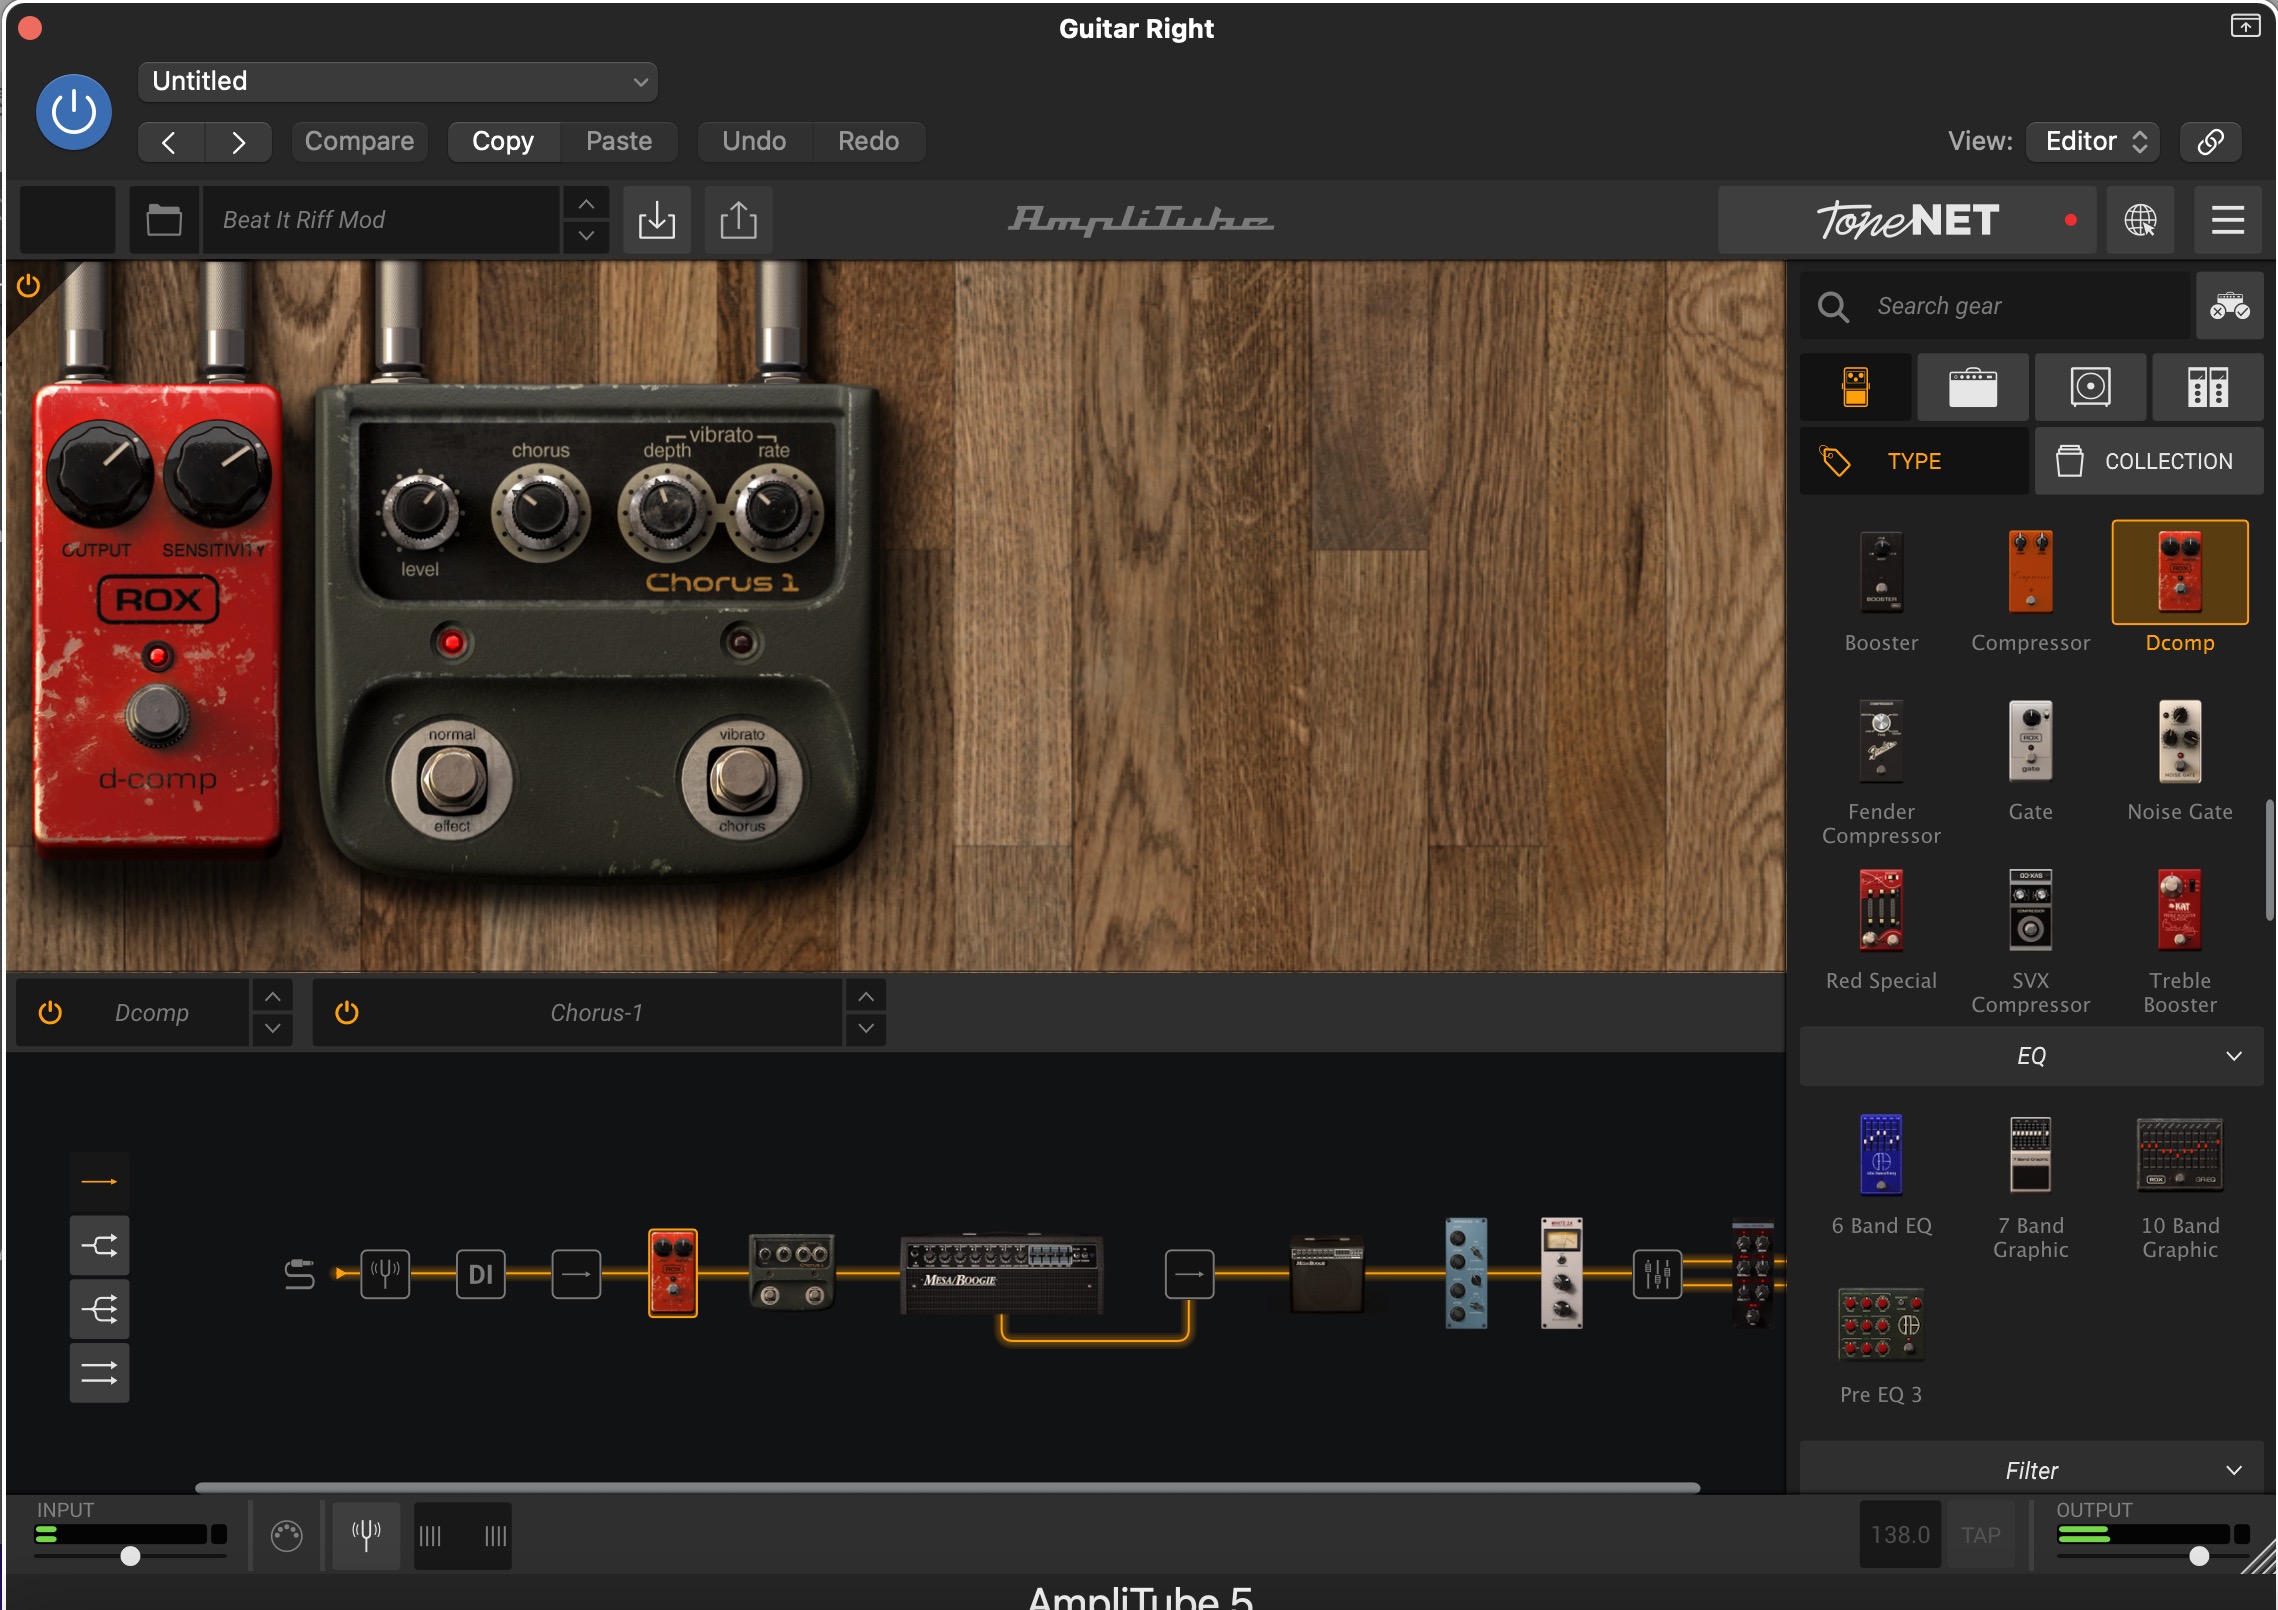The image size is (2278, 1610).
Task: Select the single serial signal routing
Action: coord(99,1182)
